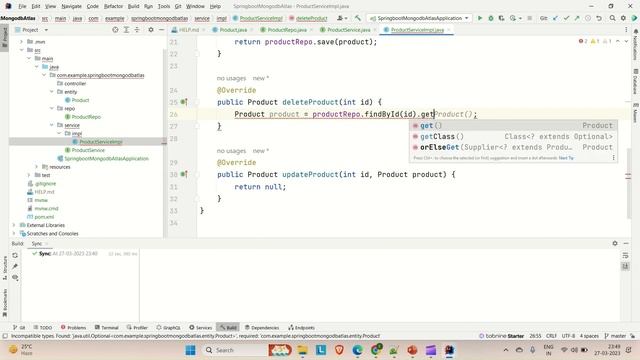Screen dimensions: 640x360
Task: Open Brave browser from taskbar
Action: [x=339, y=350]
